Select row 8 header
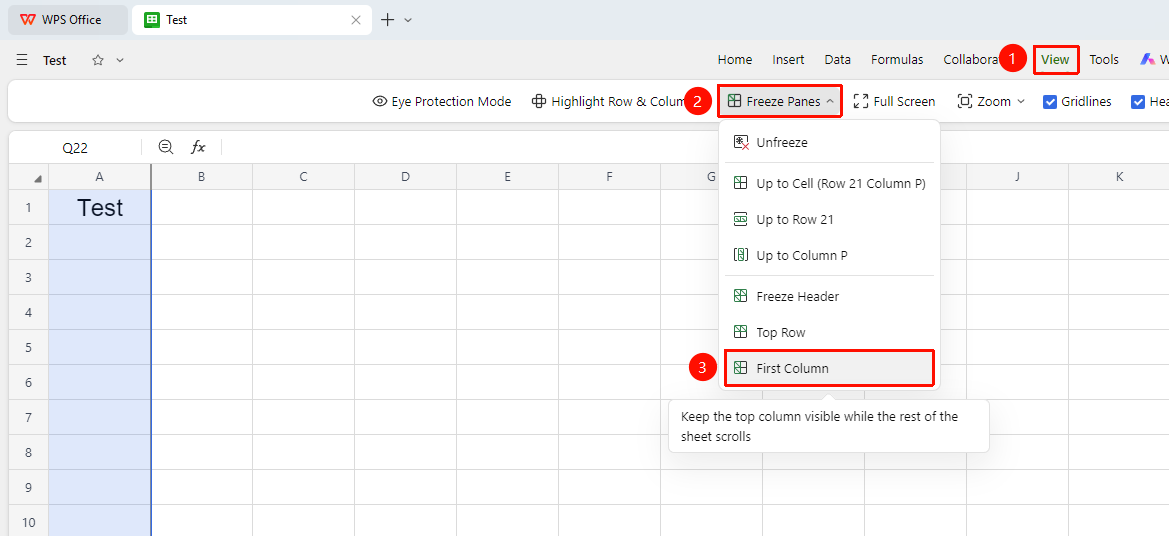Image resolution: width=1169 pixels, height=536 pixels. pyautogui.click(x=29, y=453)
